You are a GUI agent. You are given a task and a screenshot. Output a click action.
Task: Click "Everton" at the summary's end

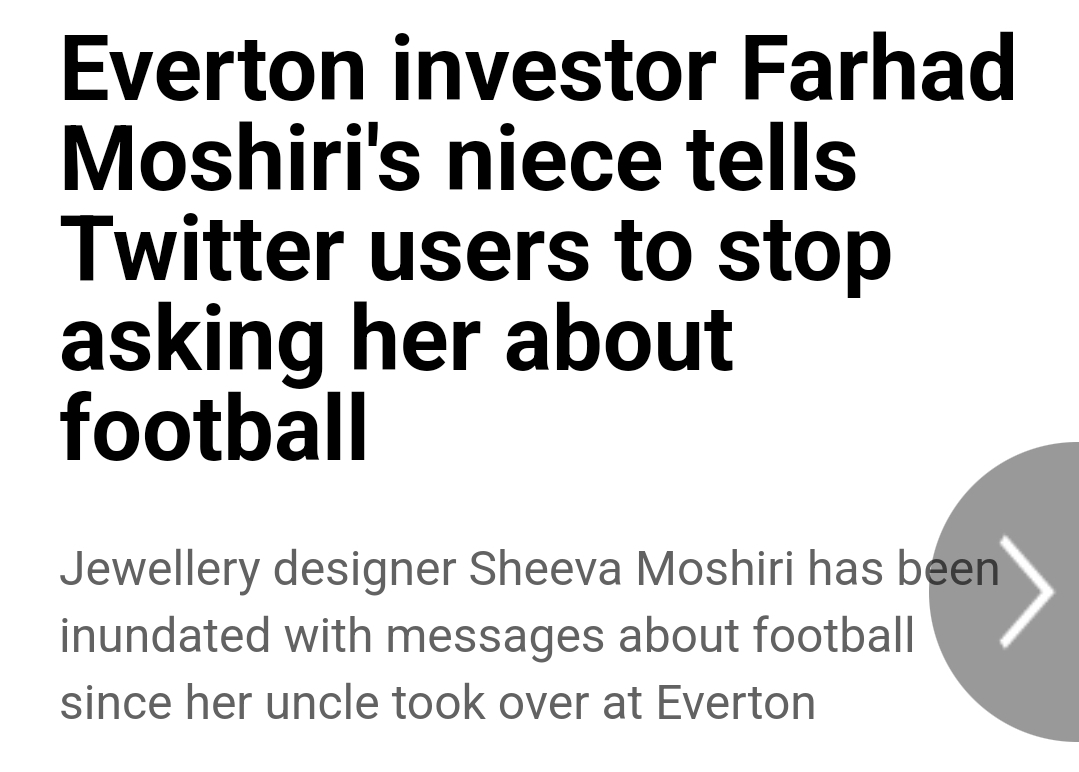[735, 703]
